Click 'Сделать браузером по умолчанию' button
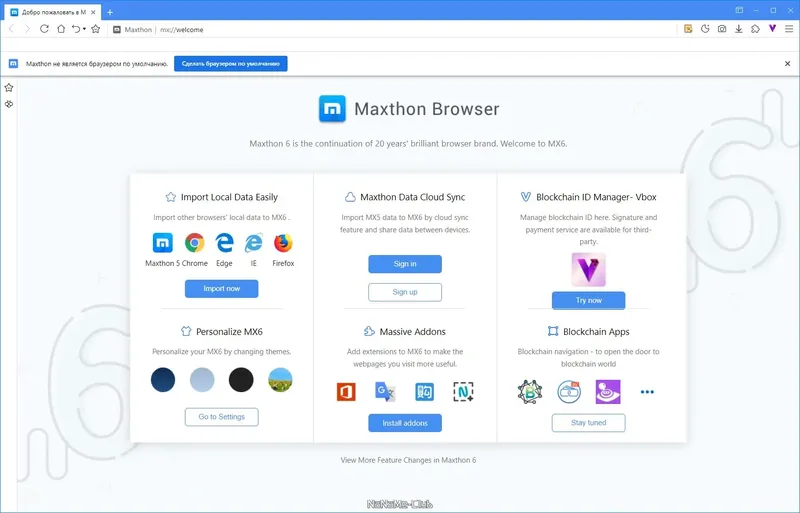800x513 pixels. pyautogui.click(x=231, y=64)
